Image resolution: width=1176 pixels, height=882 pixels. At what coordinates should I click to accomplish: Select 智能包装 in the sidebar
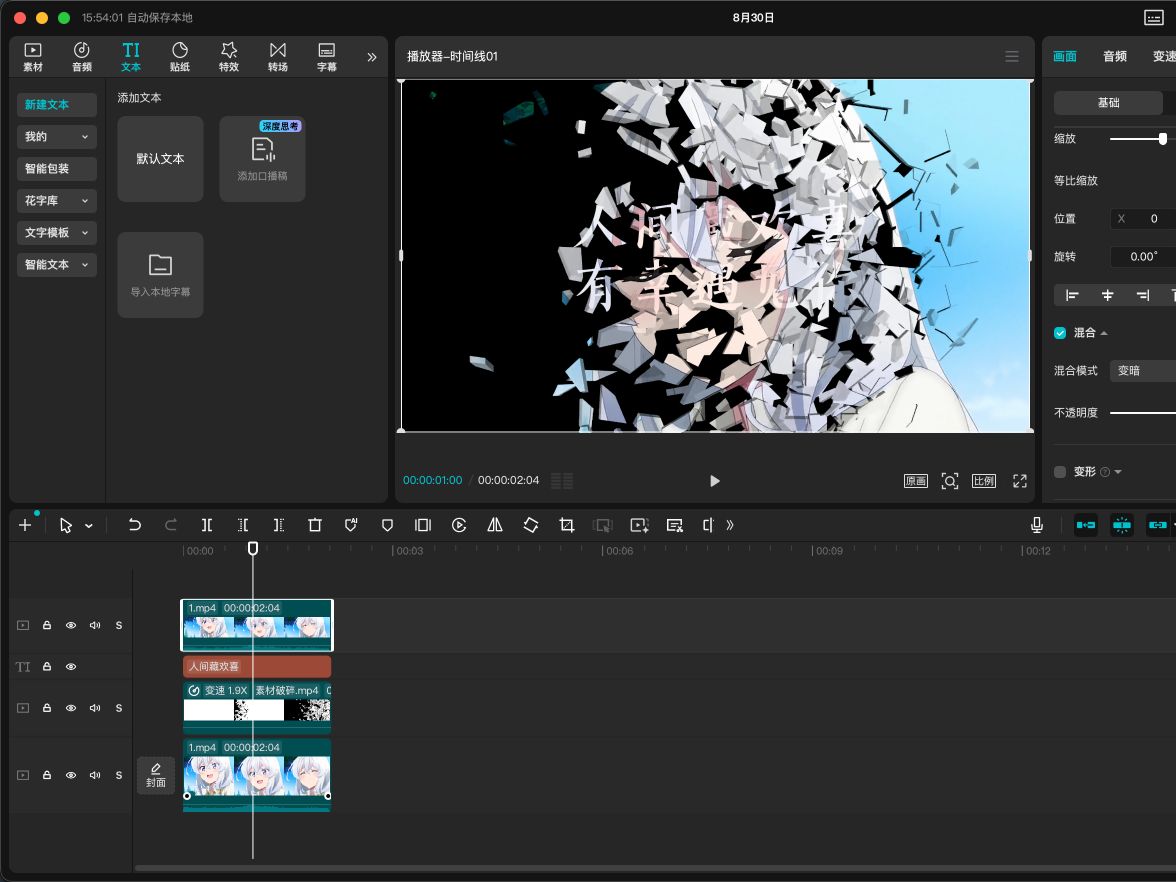click(57, 169)
